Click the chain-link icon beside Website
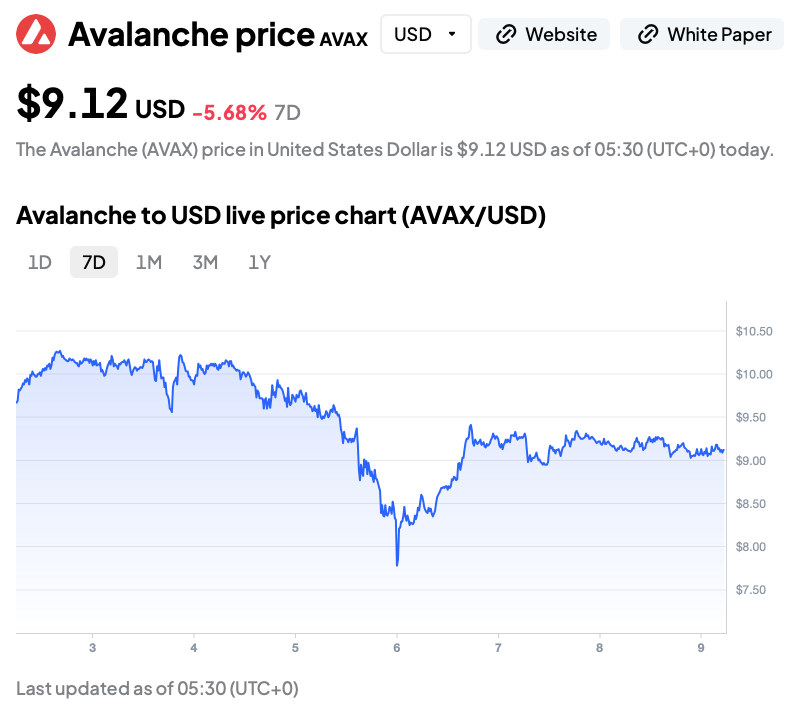The width and height of the screenshot is (808, 716). pos(507,35)
